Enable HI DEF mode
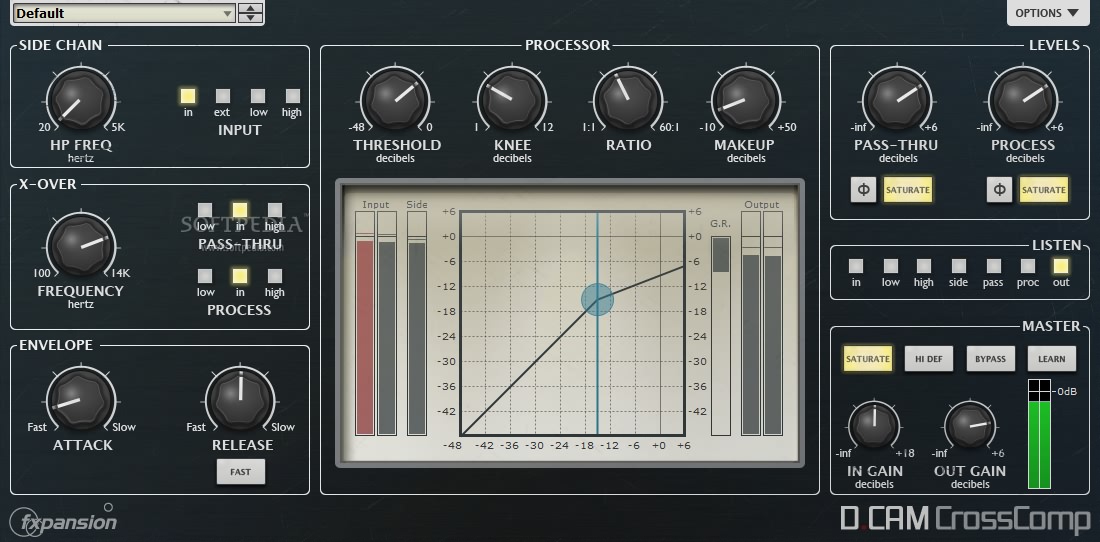 (929, 359)
